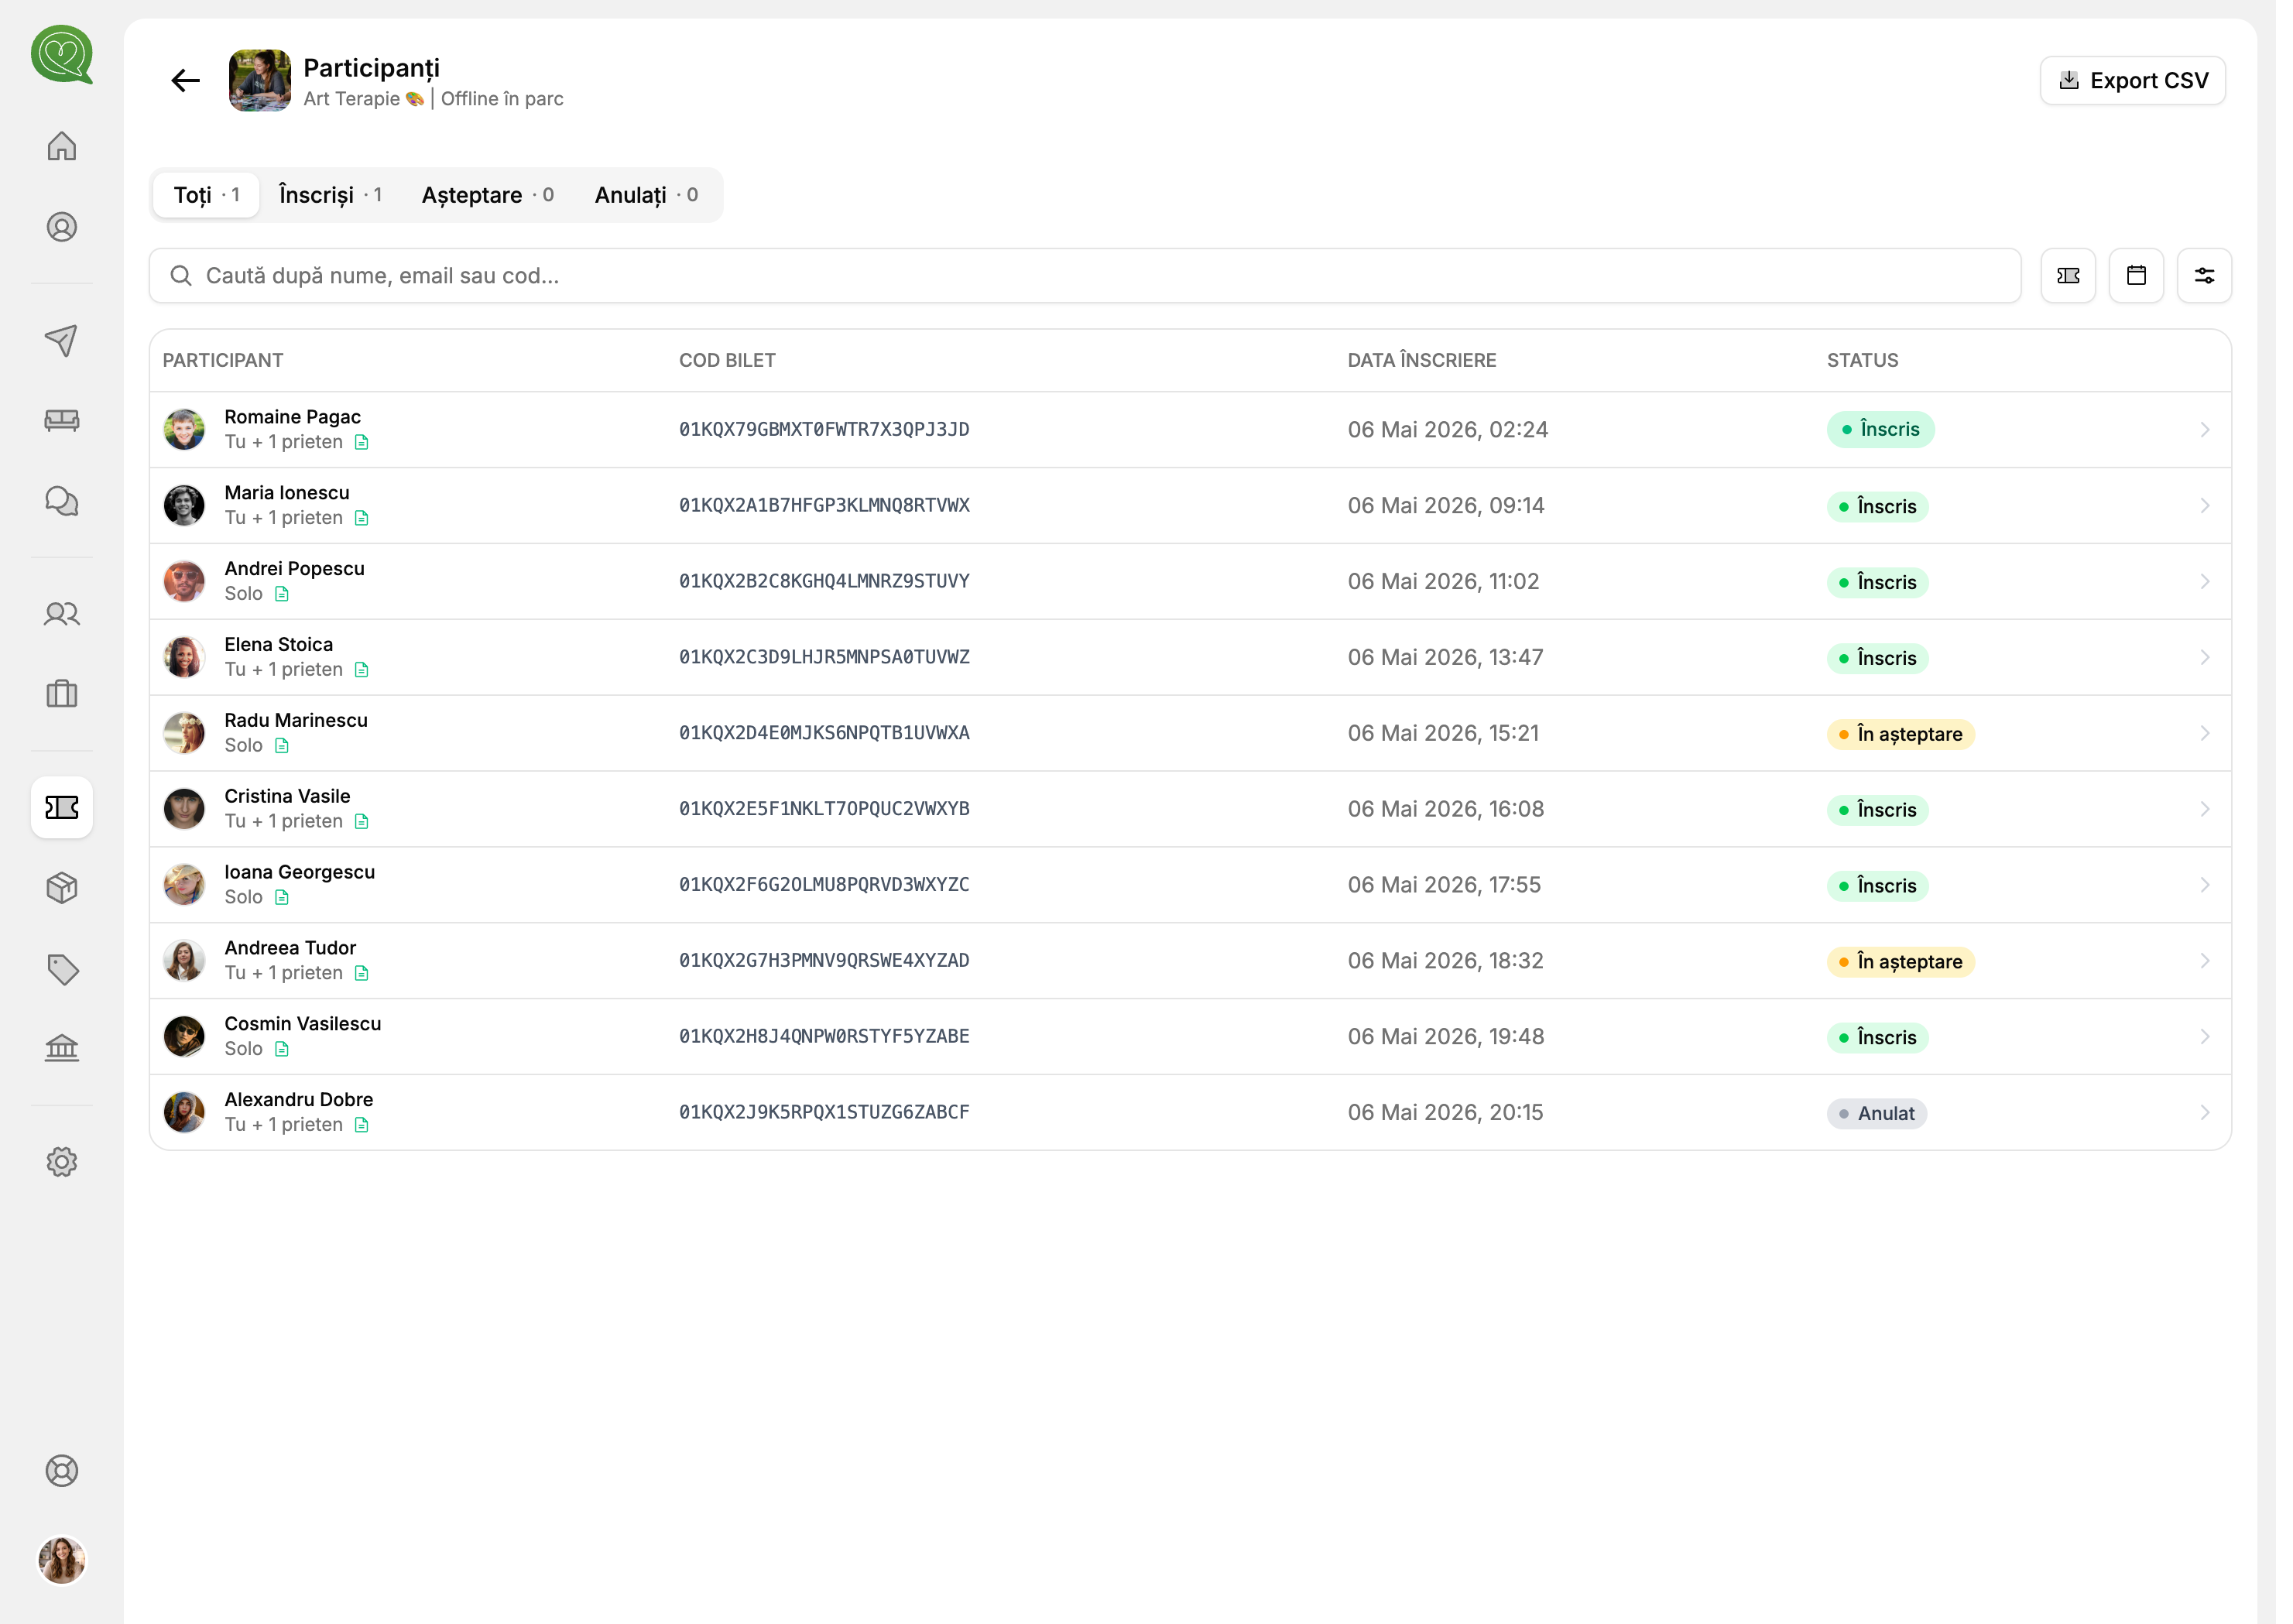Click the ticket filter icon beside search
Image resolution: width=2293 pixels, height=1624 pixels.
click(x=2068, y=276)
